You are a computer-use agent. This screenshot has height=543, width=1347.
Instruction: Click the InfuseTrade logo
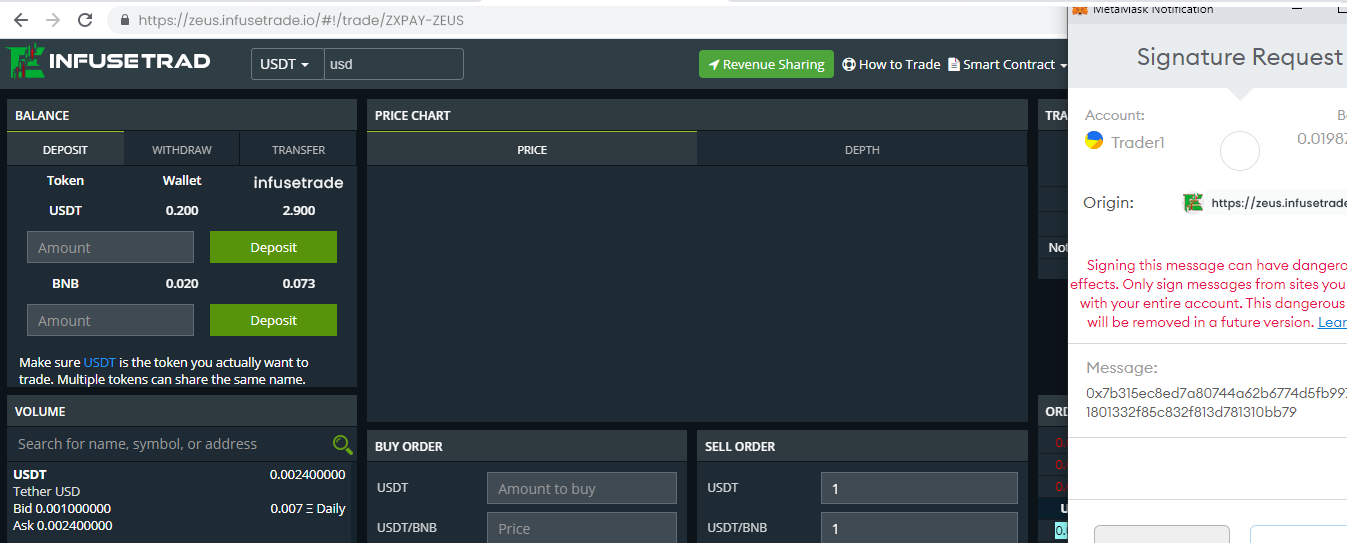click(109, 61)
